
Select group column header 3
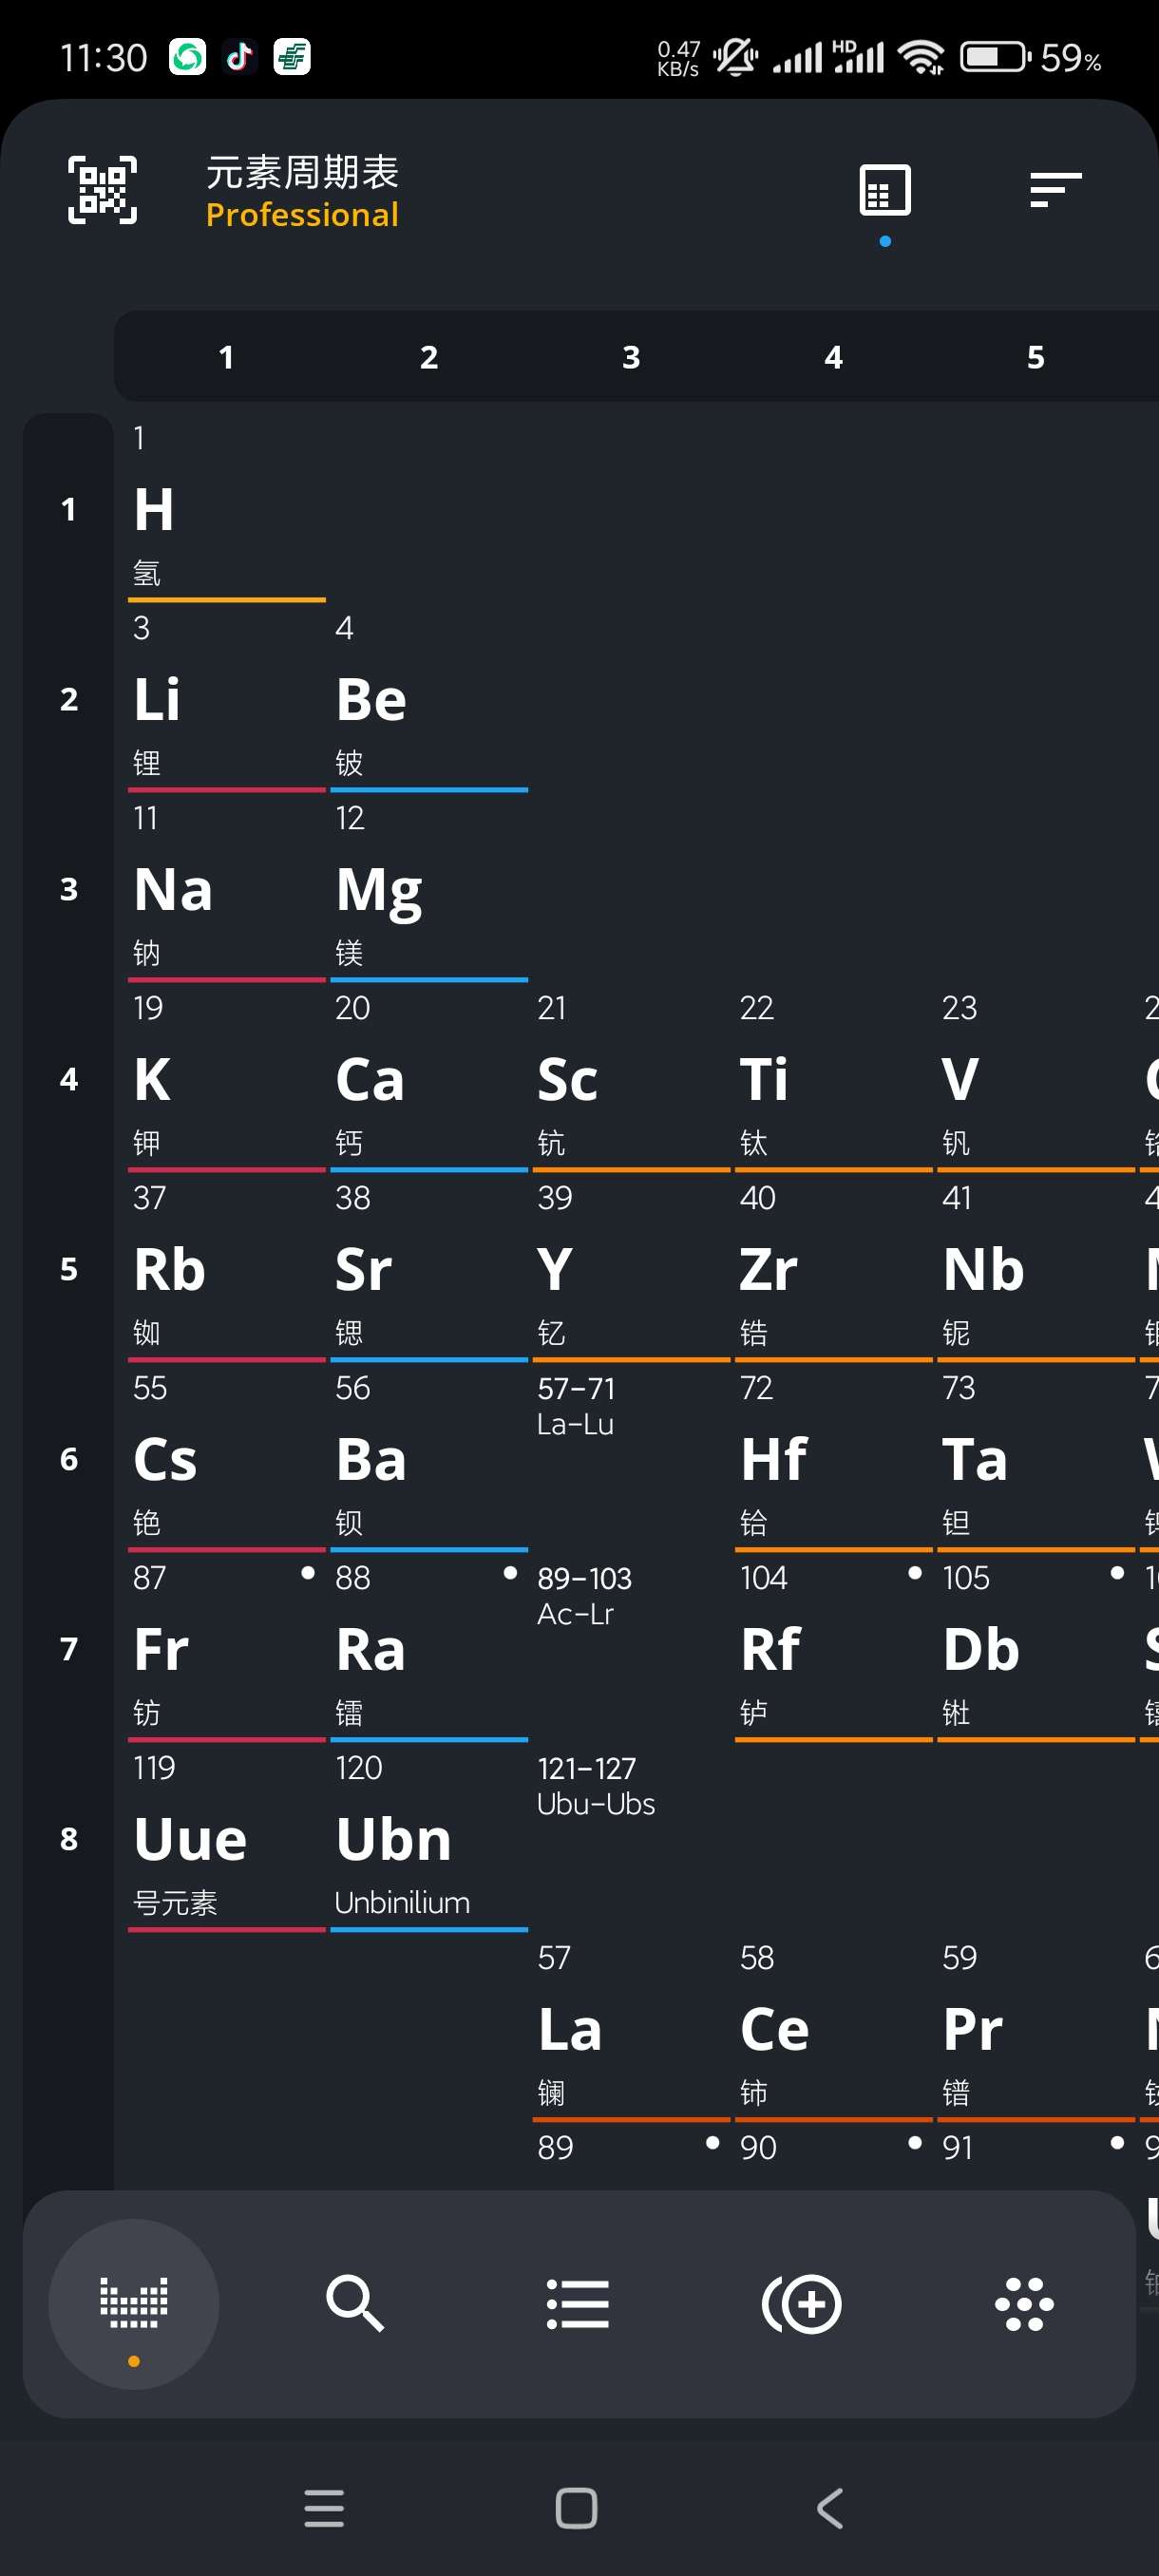[x=631, y=357]
